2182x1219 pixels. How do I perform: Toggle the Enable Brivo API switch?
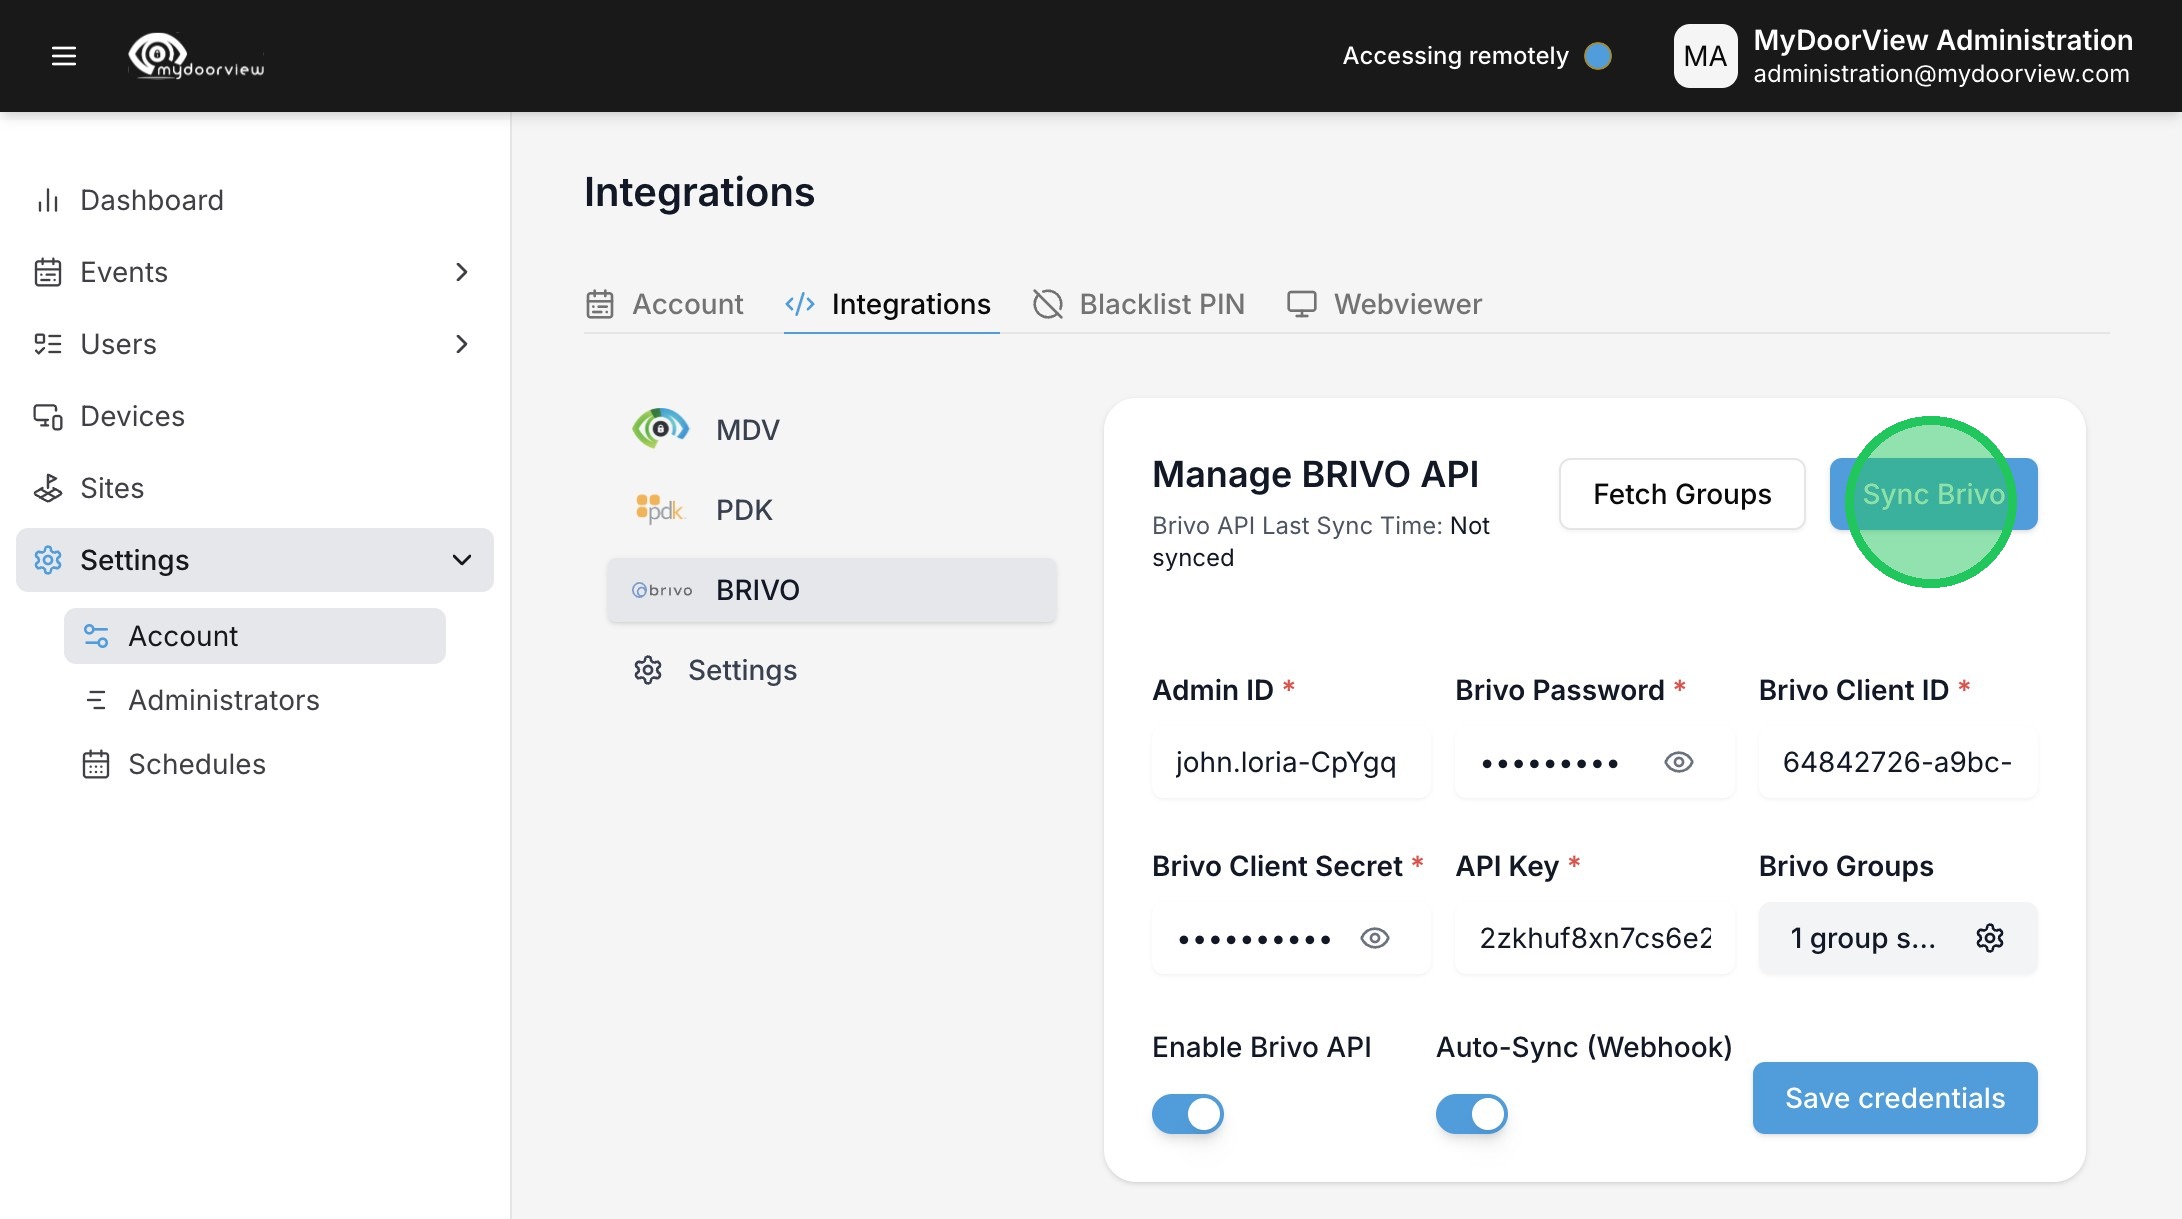pyautogui.click(x=1188, y=1113)
